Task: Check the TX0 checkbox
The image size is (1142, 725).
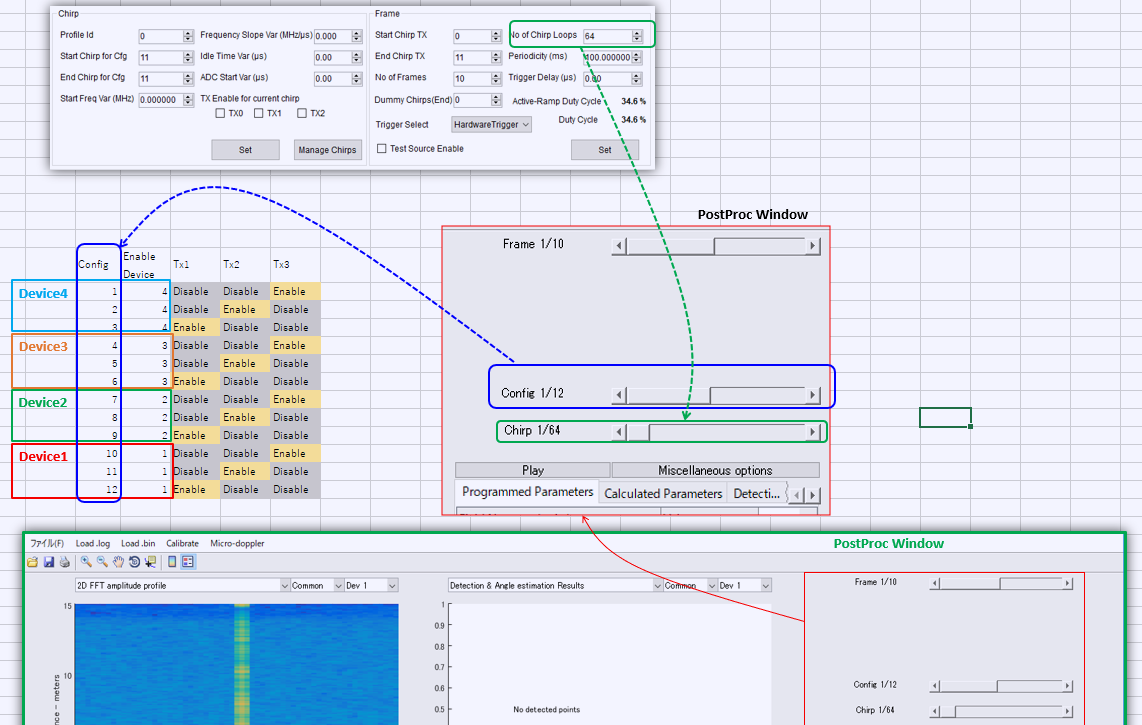Action: click(x=218, y=113)
